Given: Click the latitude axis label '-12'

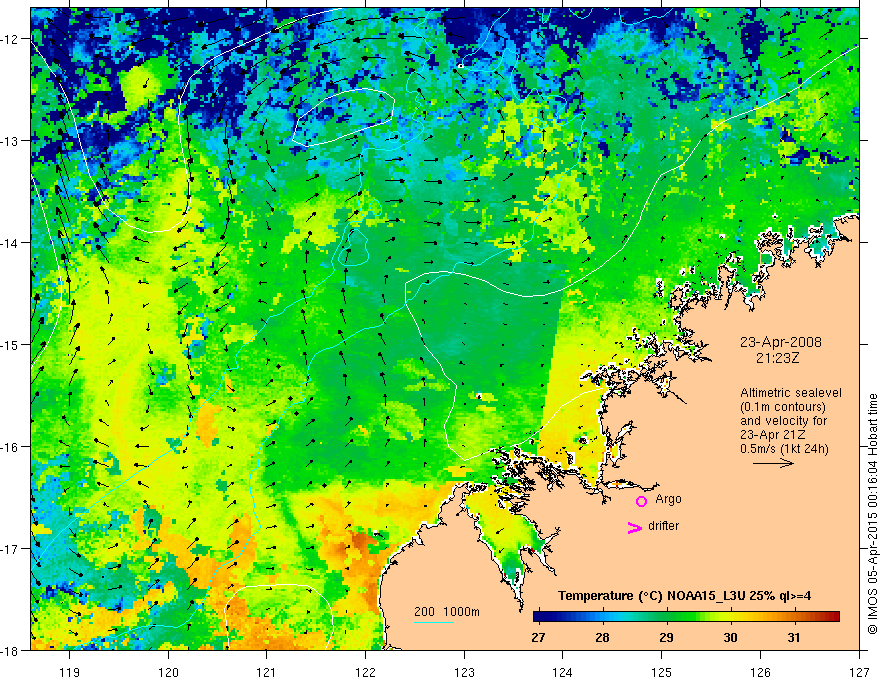Looking at the screenshot, I should (x=11, y=39).
